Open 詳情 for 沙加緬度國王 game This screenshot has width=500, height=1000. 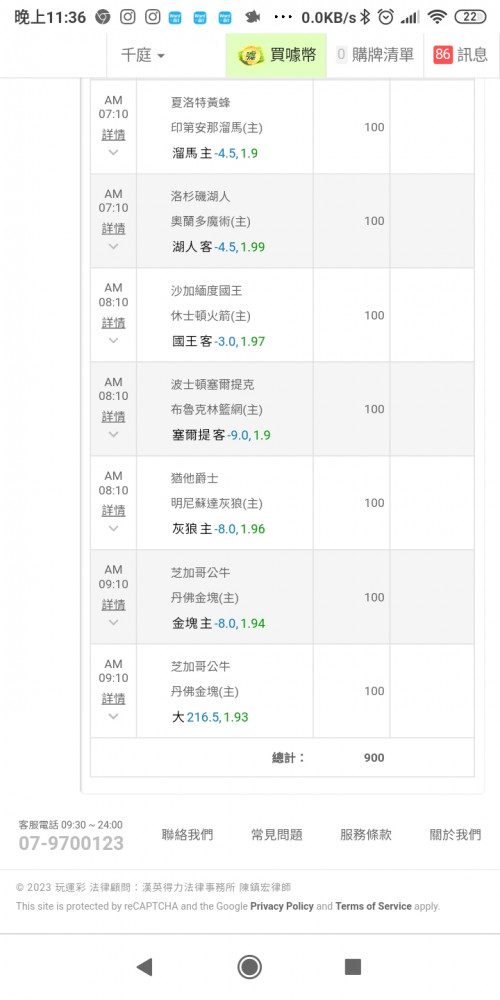[114, 323]
